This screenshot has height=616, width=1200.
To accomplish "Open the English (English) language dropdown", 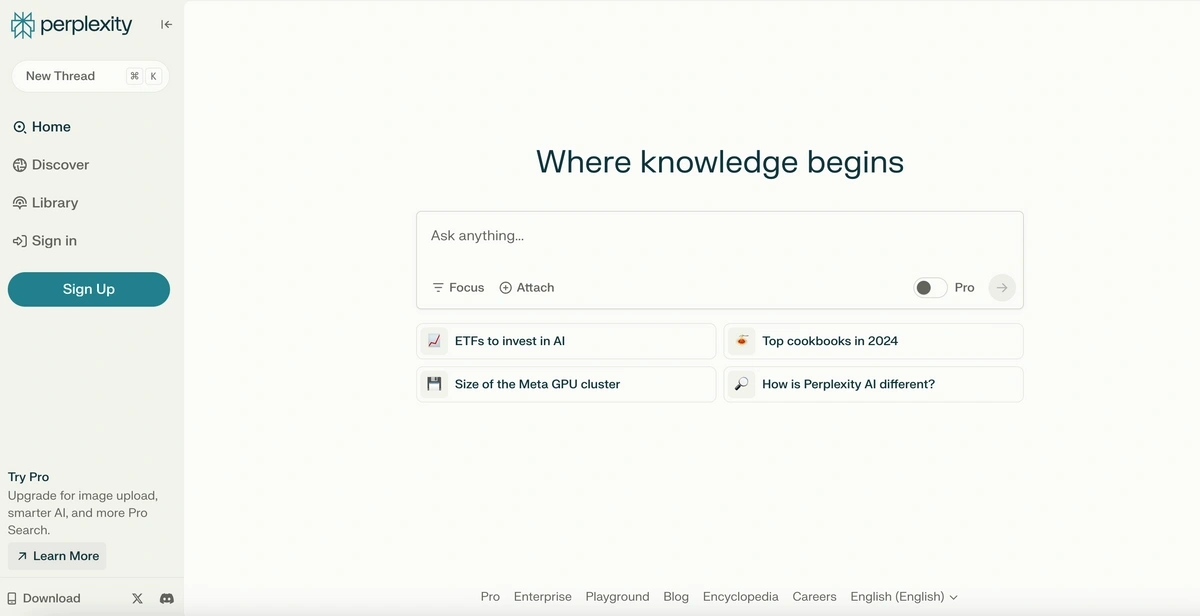I will coord(904,597).
